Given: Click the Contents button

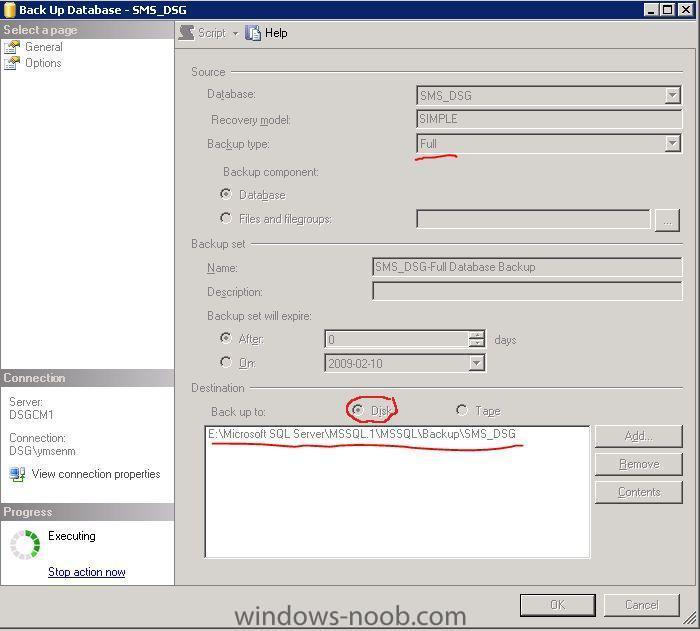Looking at the screenshot, I should click(638, 492).
